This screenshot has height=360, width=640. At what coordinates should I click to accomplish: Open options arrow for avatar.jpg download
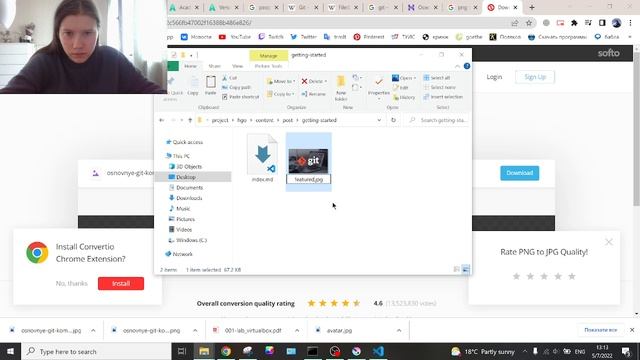pos(399,330)
